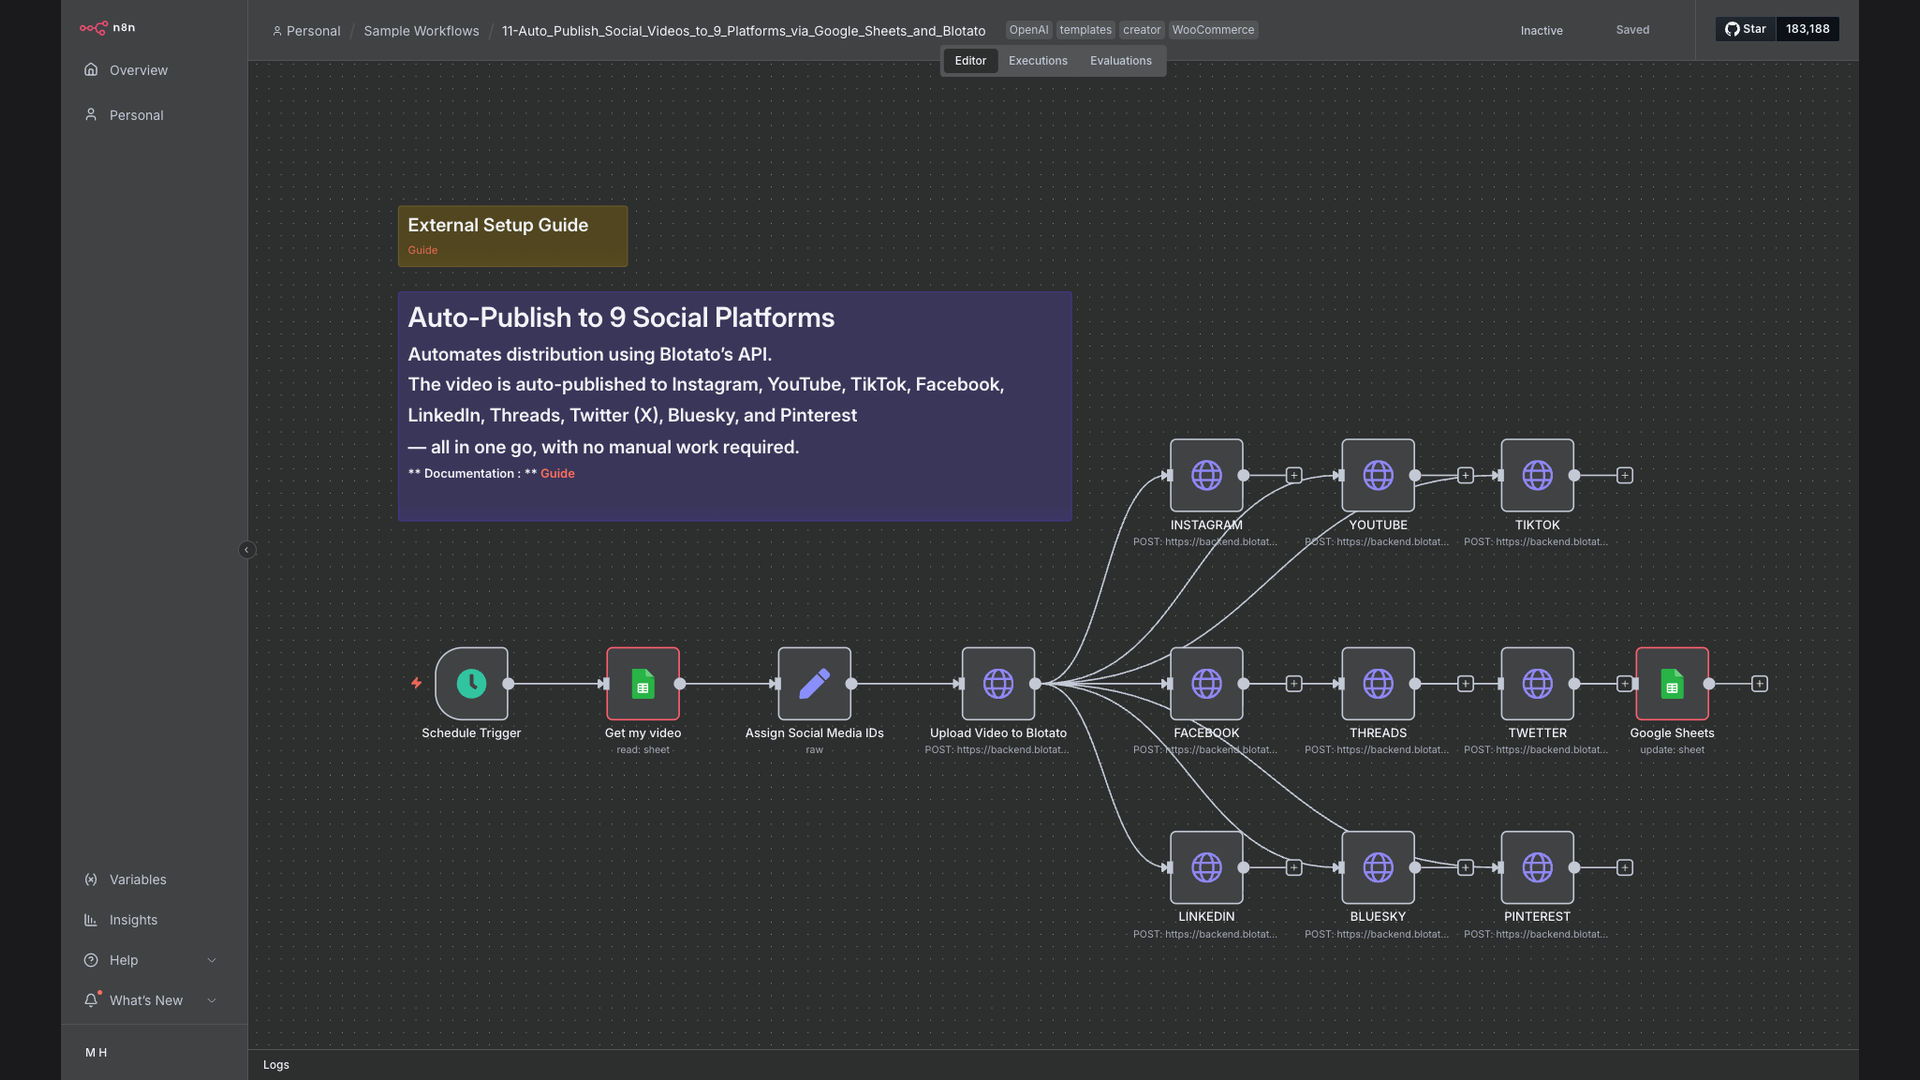
Task: Click the n8n logo
Action: [107, 28]
